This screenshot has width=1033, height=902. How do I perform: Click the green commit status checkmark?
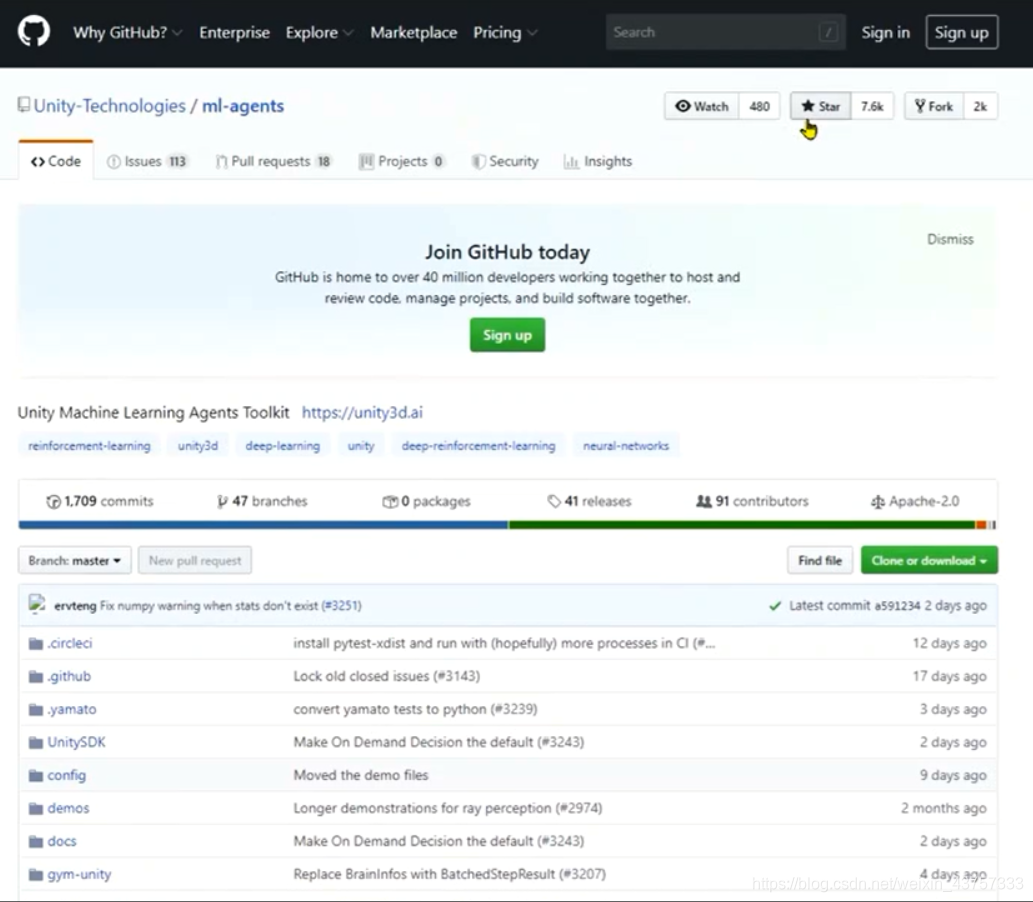tap(775, 606)
